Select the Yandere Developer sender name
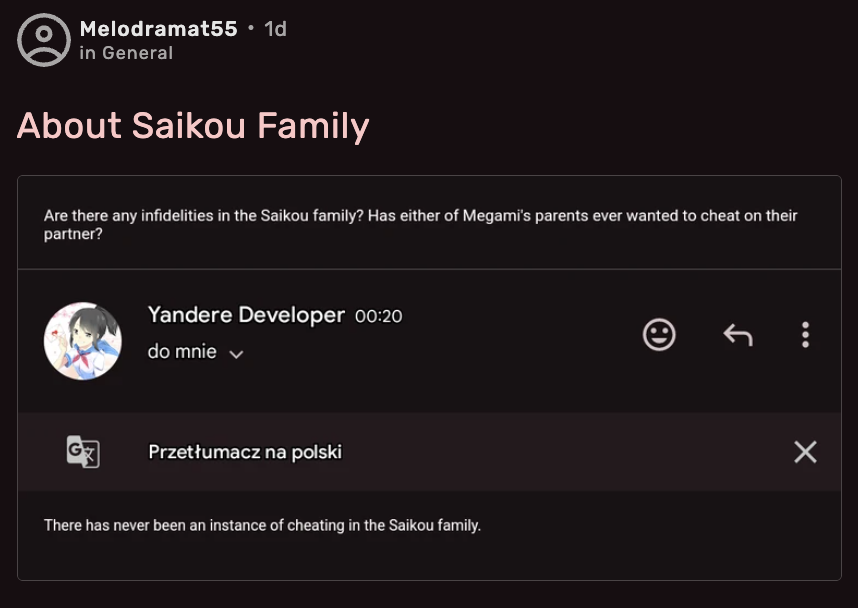The height and width of the screenshot is (608, 858). coord(246,315)
